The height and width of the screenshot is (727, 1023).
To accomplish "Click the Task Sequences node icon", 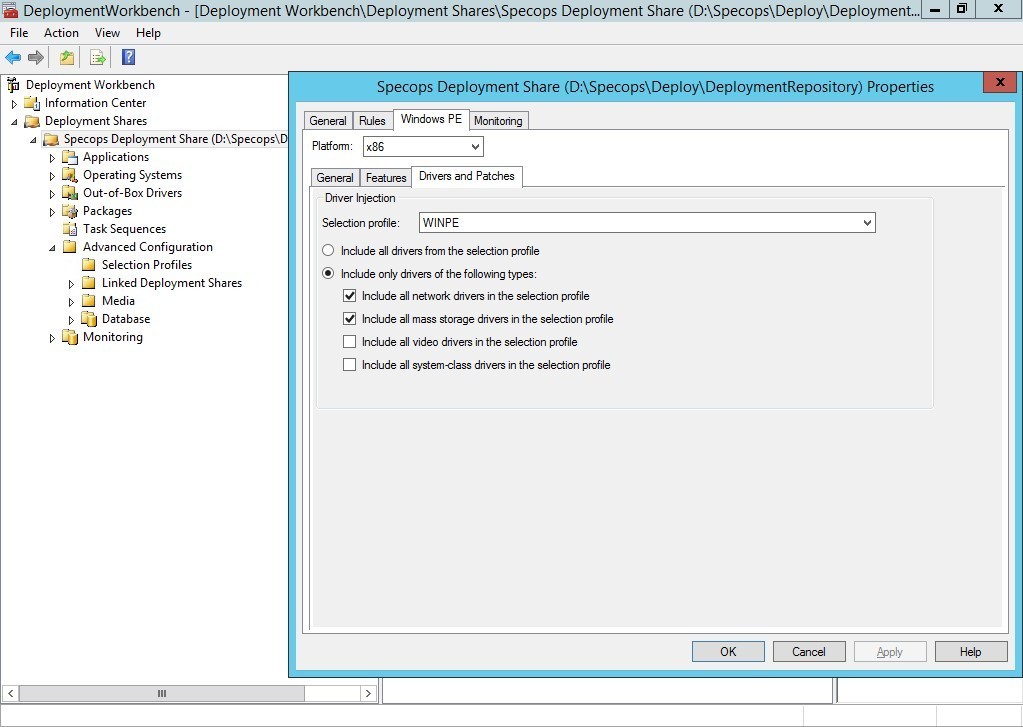I will [70, 229].
